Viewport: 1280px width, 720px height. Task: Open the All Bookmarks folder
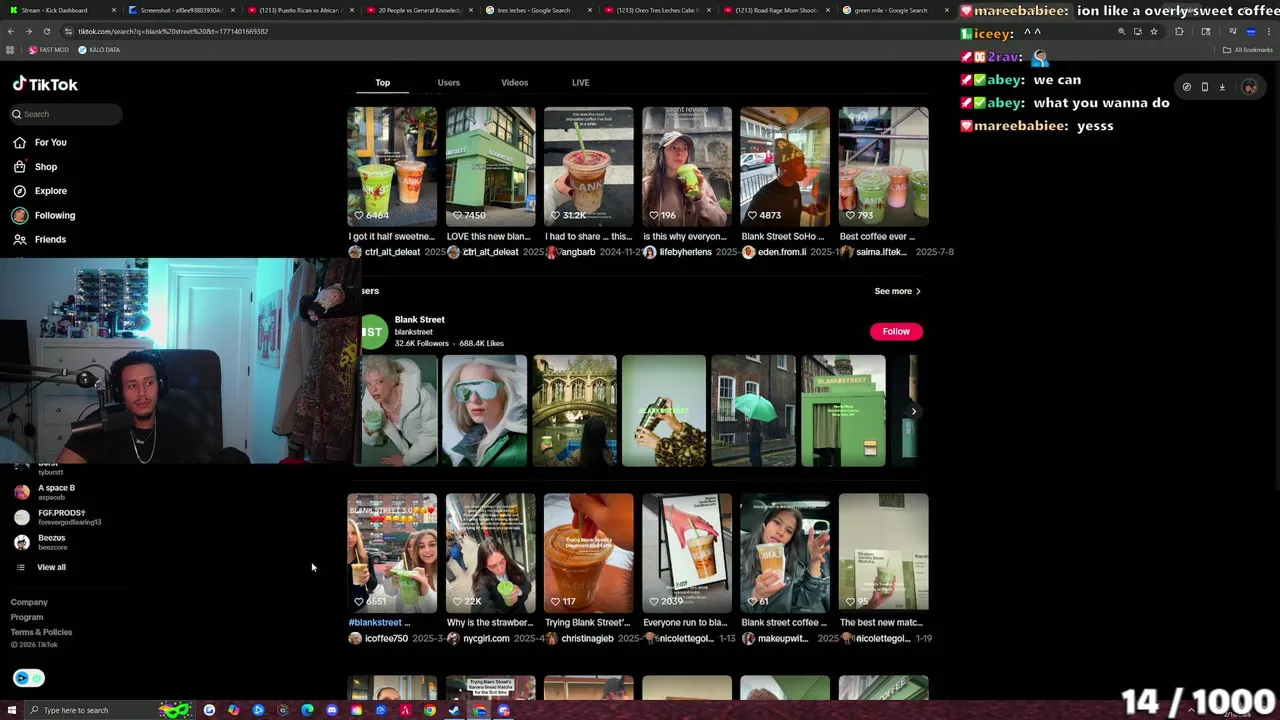[x=1248, y=50]
